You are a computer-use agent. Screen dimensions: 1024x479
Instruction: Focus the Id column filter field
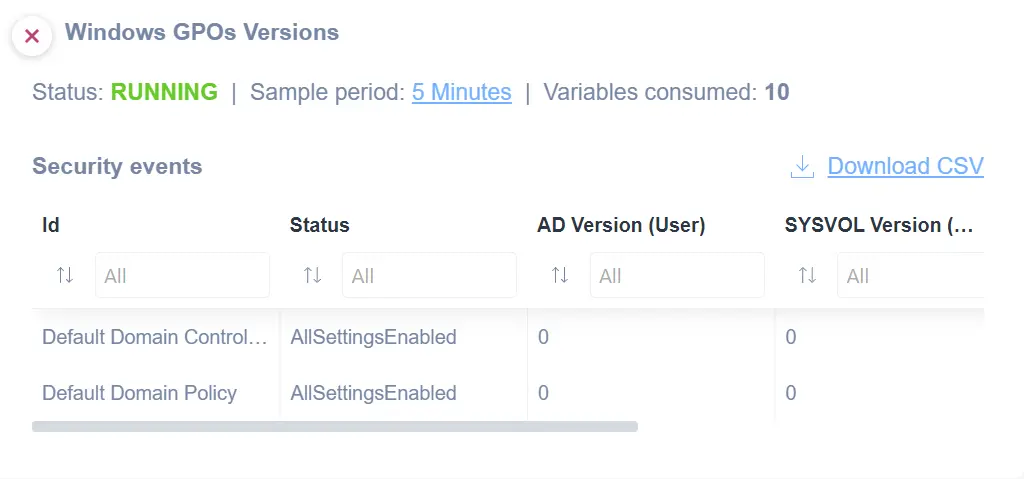click(x=182, y=275)
